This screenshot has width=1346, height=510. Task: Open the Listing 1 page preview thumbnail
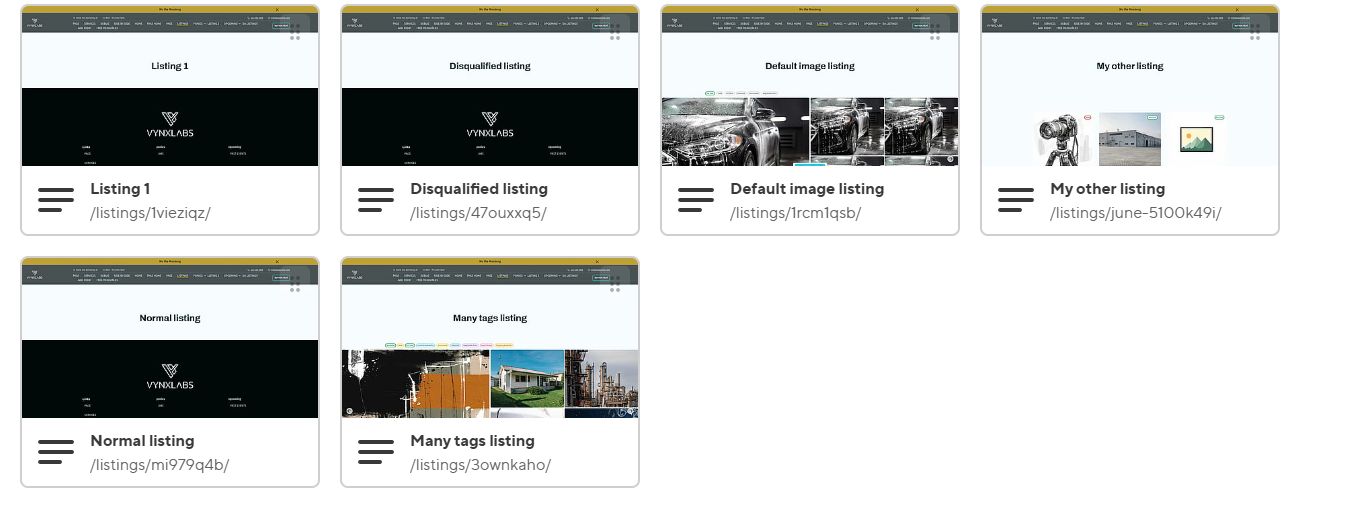(170, 100)
